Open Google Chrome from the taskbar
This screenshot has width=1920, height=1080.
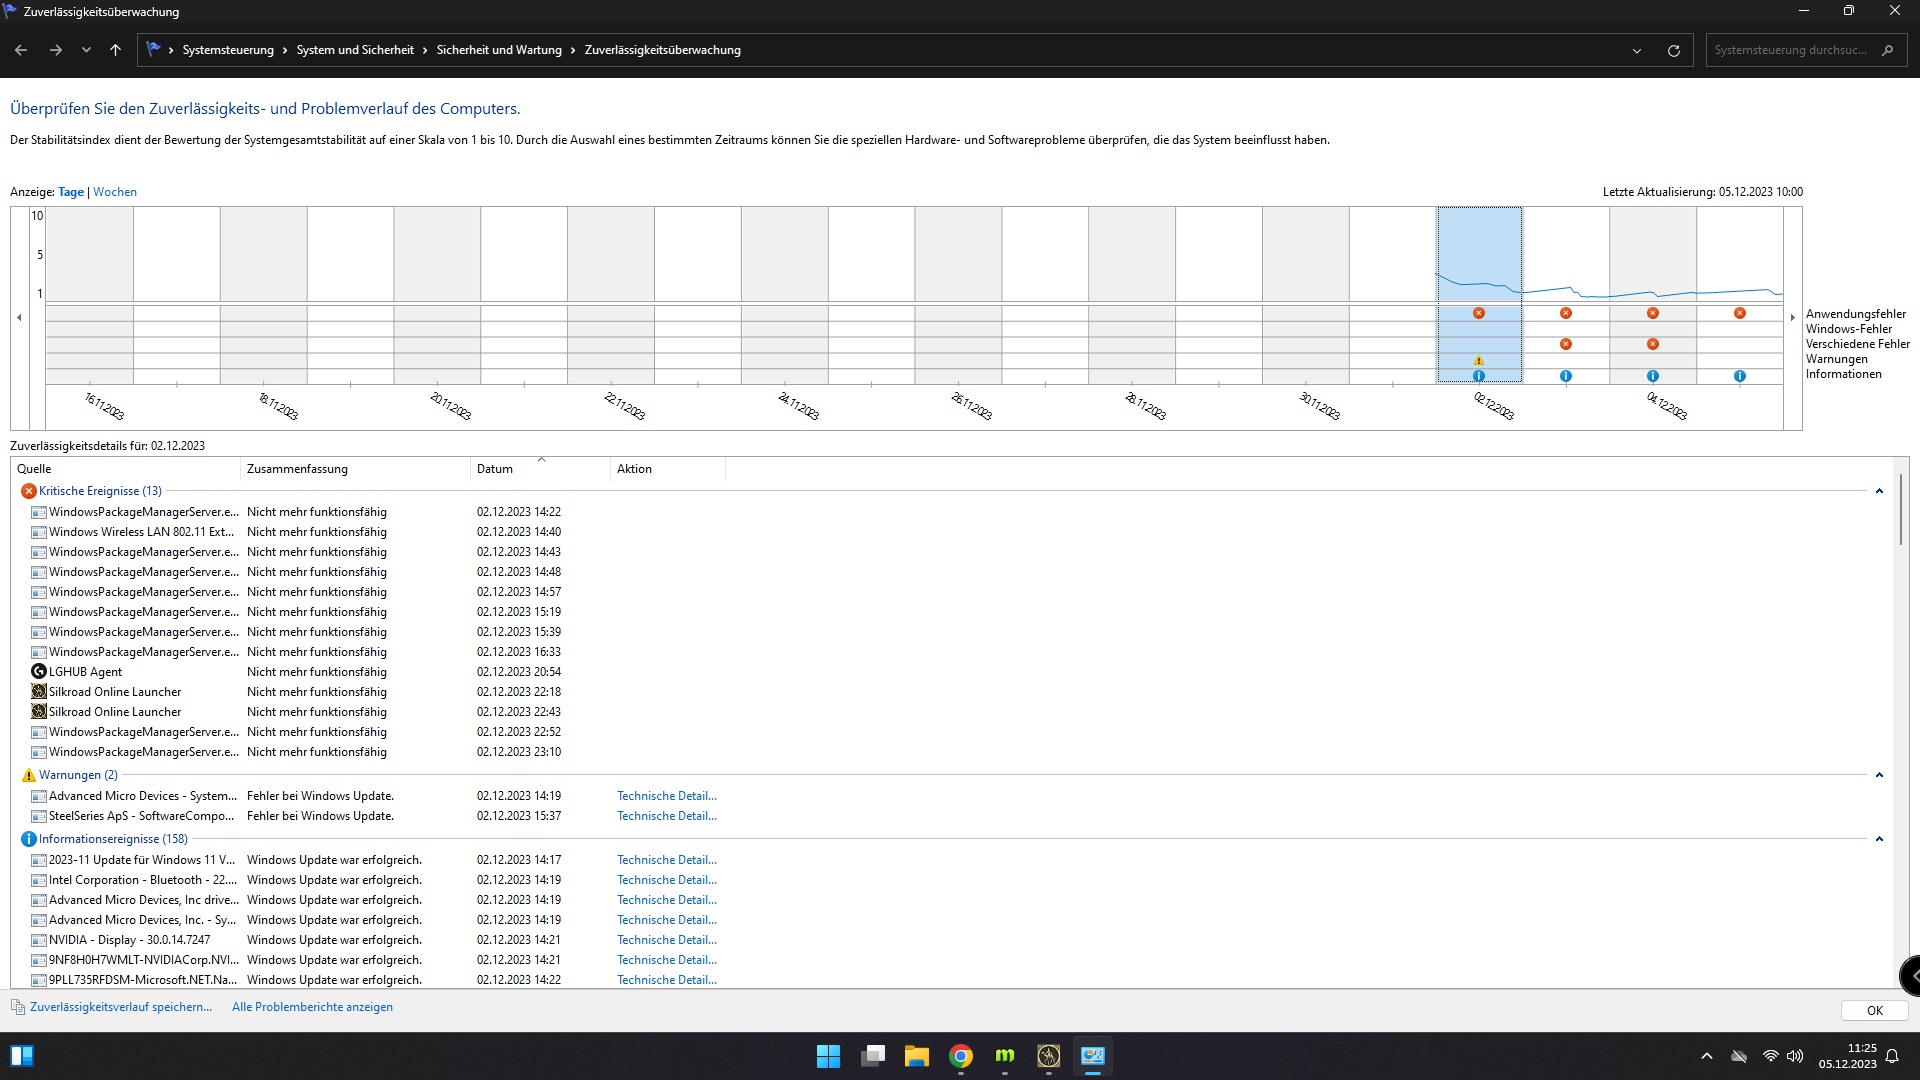tap(960, 1056)
